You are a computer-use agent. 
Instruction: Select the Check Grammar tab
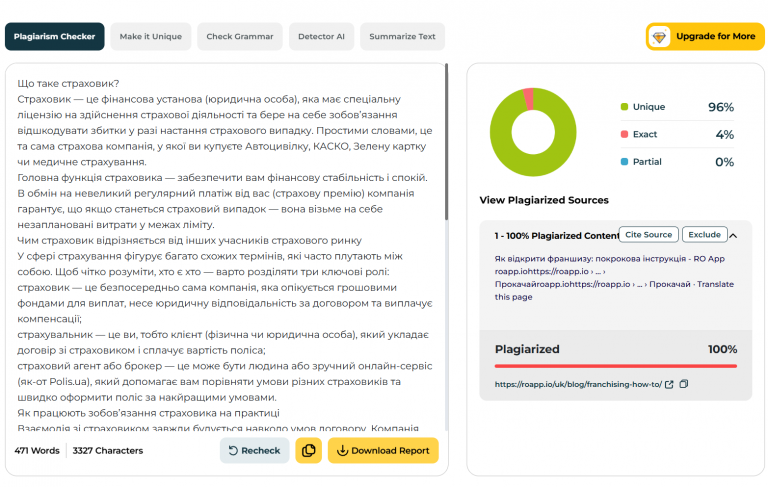coord(240,36)
